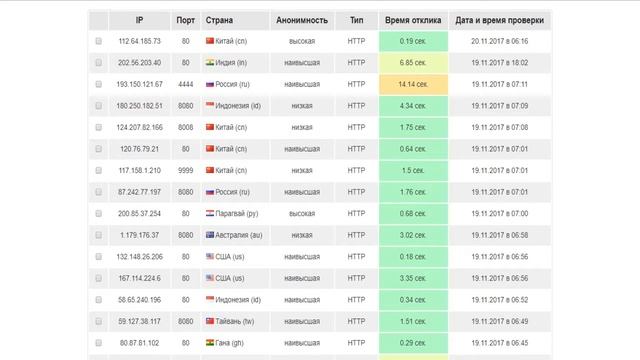Click anonymity низкая in 1.179.176.37 row
The image size is (640, 360).
(x=302, y=236)
